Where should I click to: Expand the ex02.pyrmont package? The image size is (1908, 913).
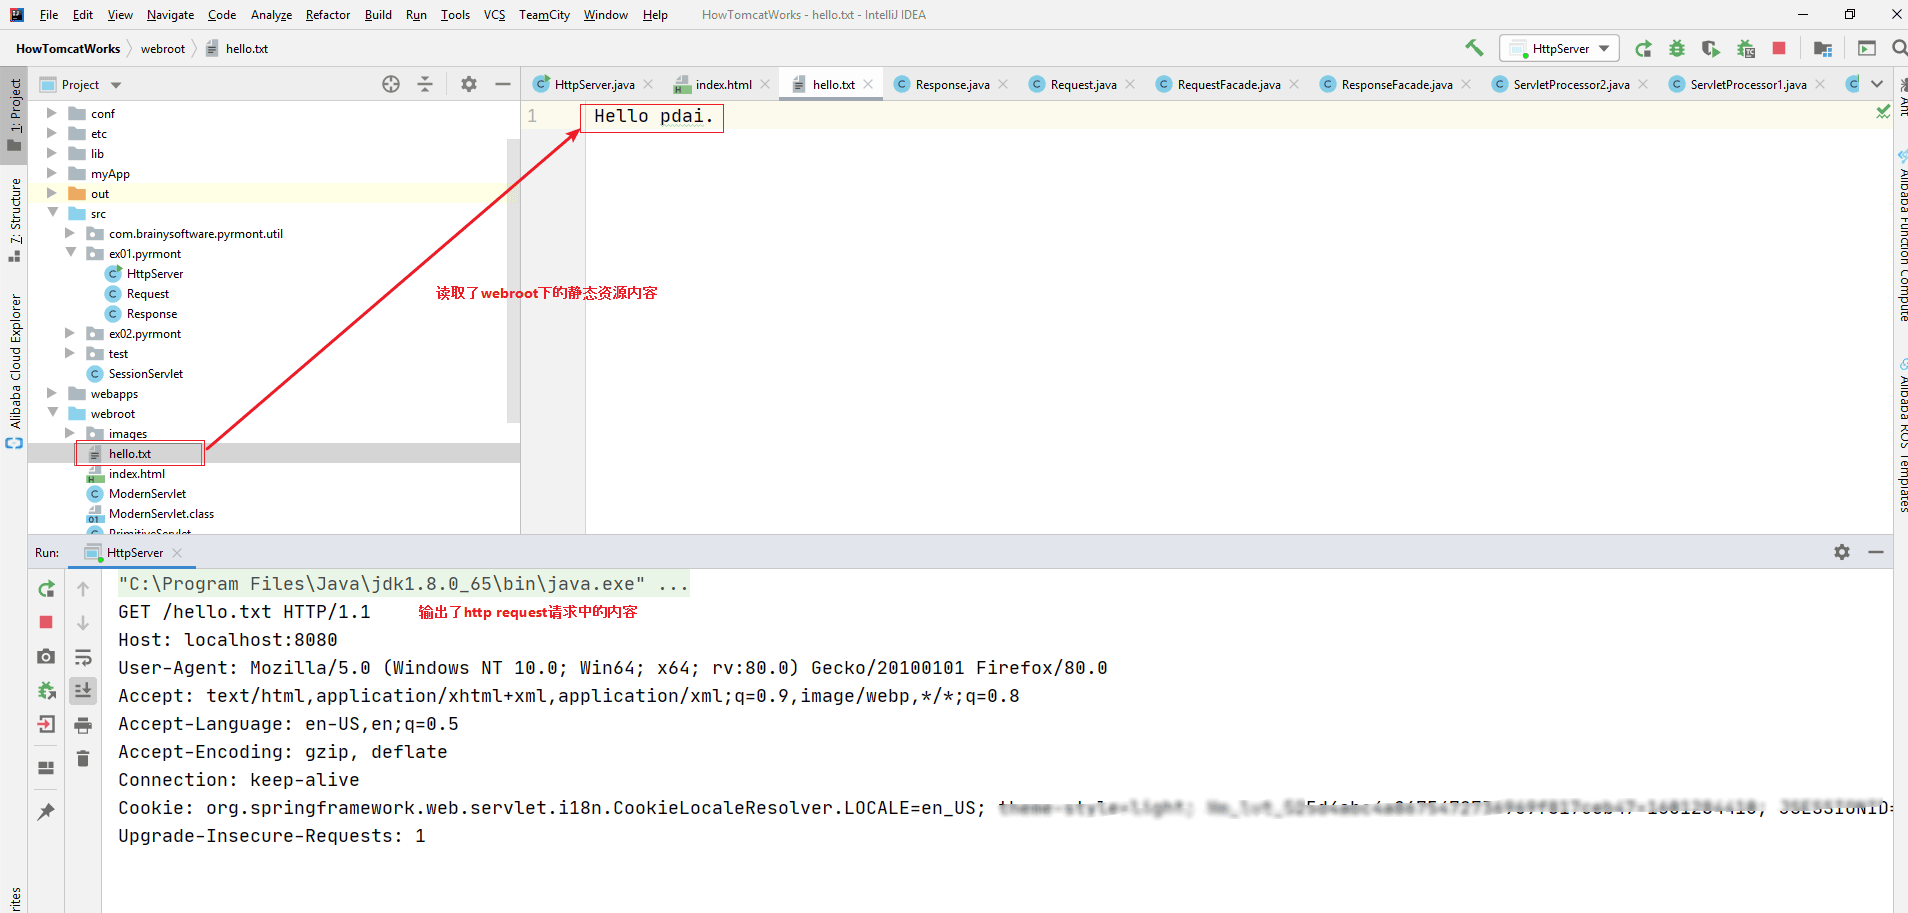click(70, 333)
